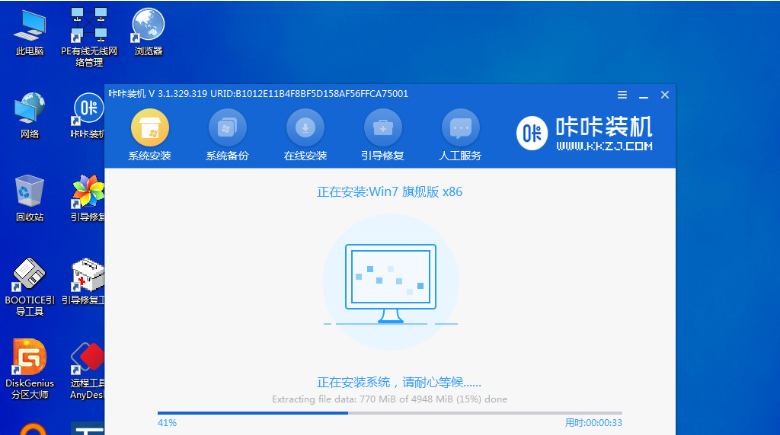
Task: Launch BOOTICE引导工具 from the desktop
Action: (29, 274)
